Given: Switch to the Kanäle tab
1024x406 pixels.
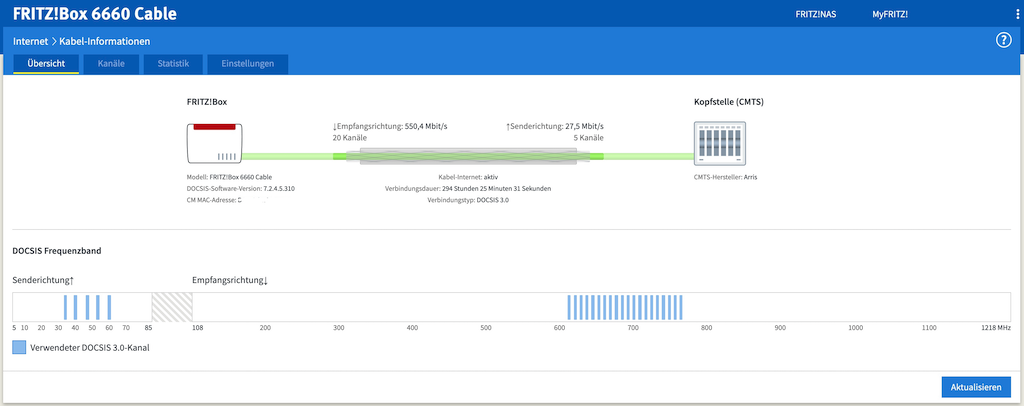Looking at the screenshot, I should tap(111, 64).
